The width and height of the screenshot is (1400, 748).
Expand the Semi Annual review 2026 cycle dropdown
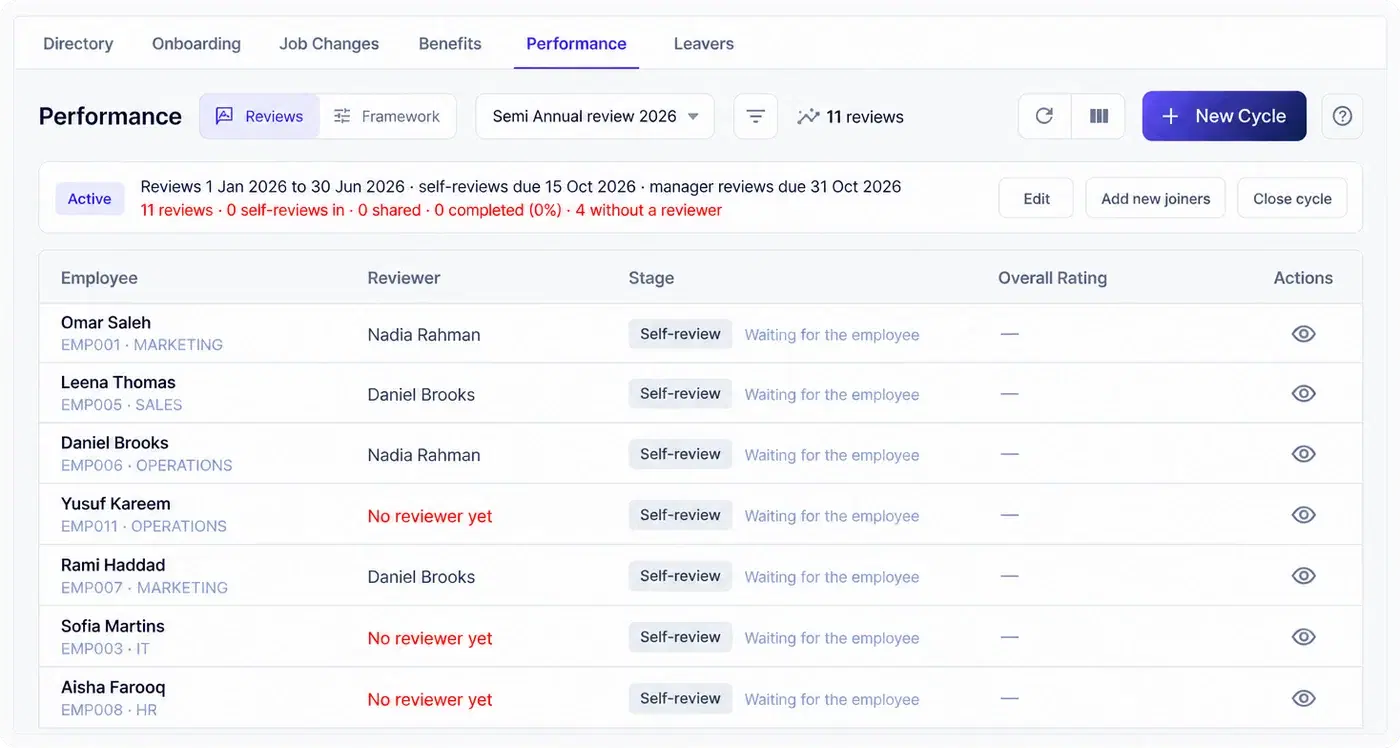click(x=595, y=116)
